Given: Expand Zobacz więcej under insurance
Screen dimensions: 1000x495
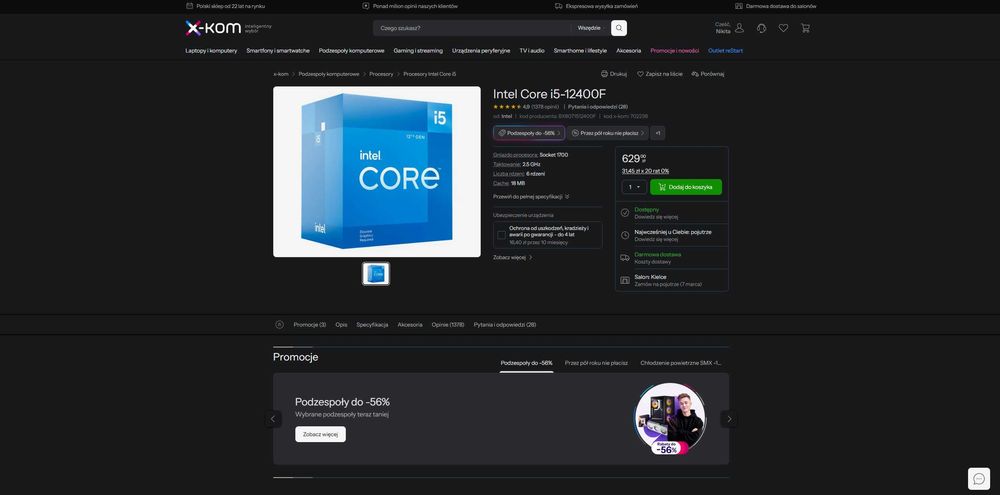Looking at the screenshot, I should 512,258.
